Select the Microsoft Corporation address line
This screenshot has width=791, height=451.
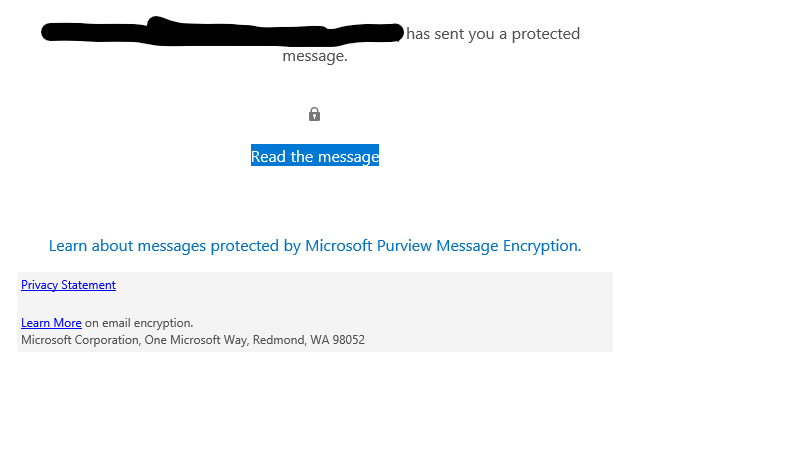[193, 340]
